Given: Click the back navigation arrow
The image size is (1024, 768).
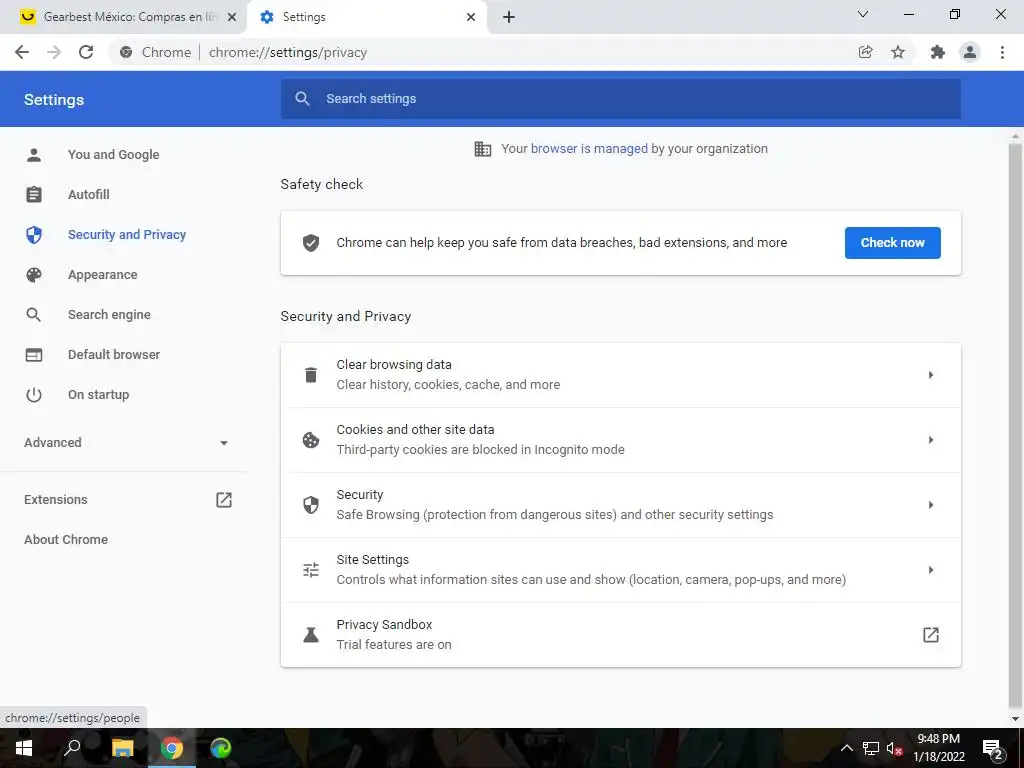Looking at the screenshot, I should click(x=22, y=52).
